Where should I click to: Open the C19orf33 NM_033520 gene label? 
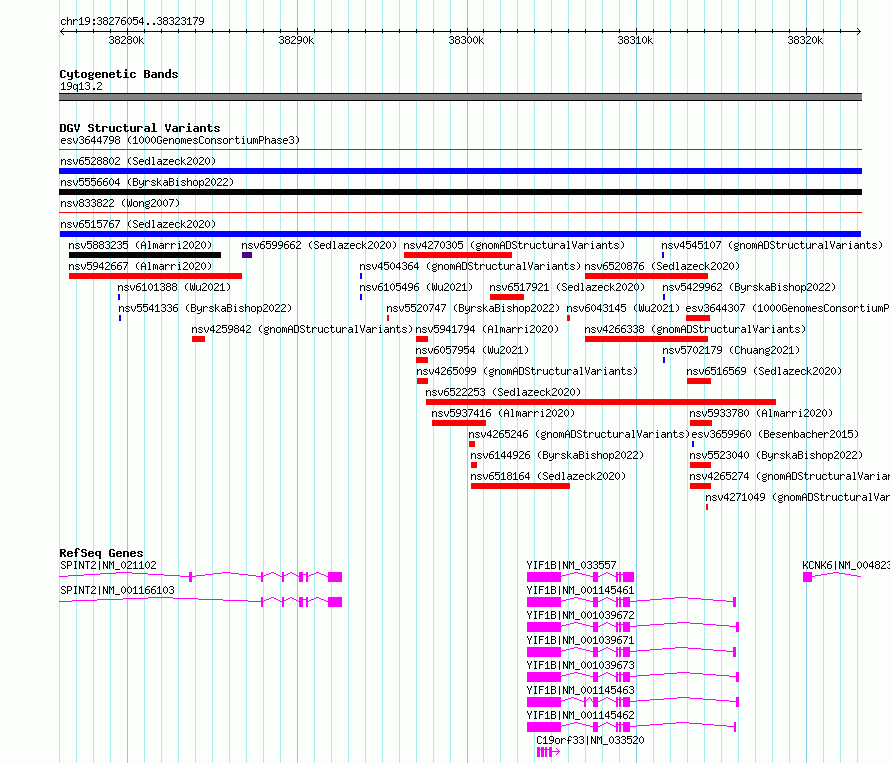590,740
